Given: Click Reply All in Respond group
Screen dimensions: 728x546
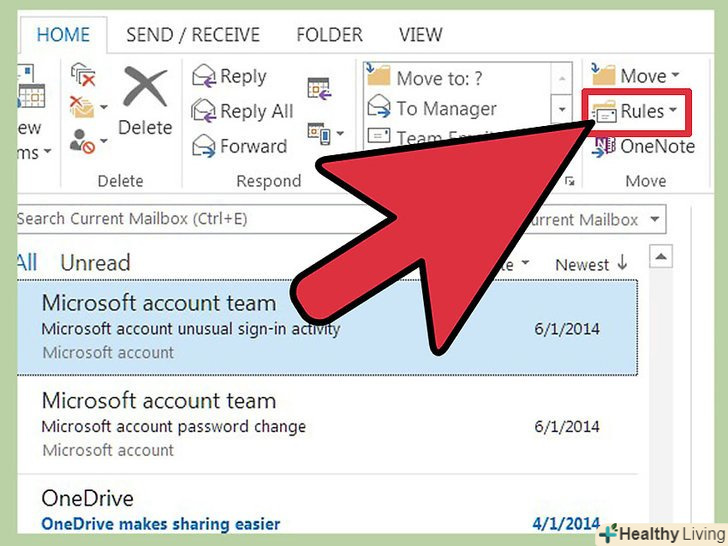Looking at the screenshot, I should (x=242, y=111).
